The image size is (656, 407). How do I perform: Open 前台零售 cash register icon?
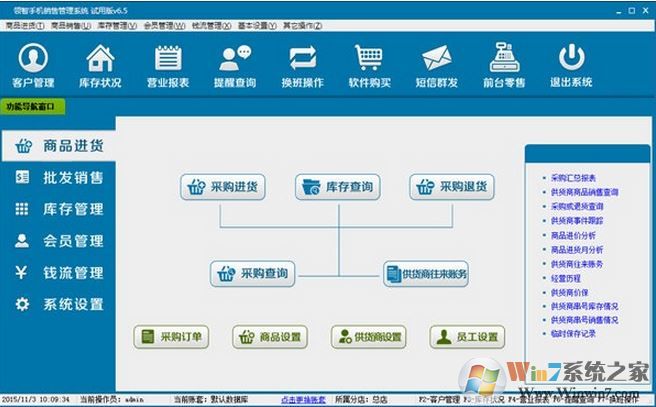(504, 65)
